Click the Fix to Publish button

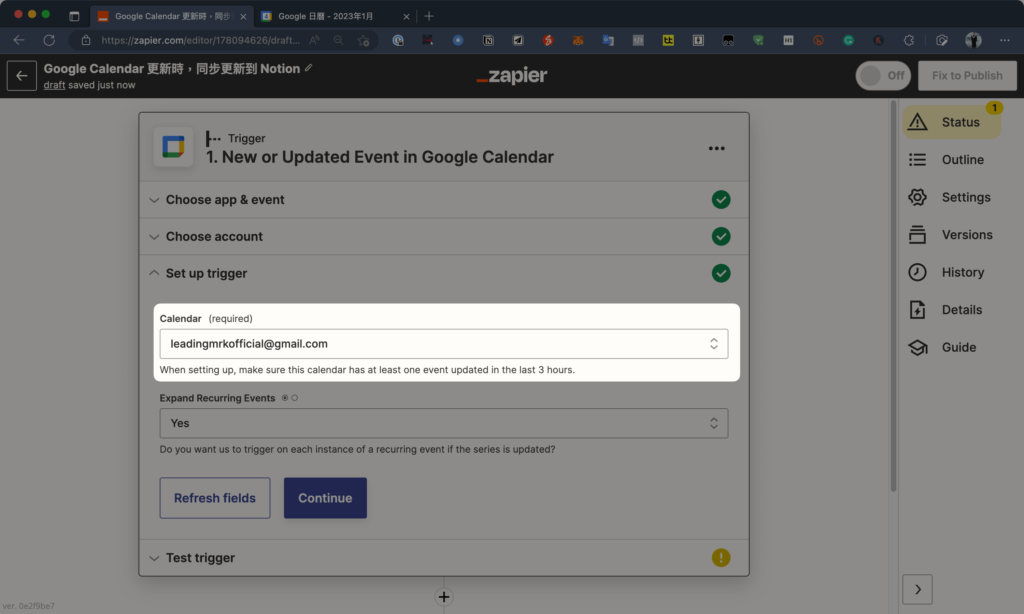click(x=967, y=76)
